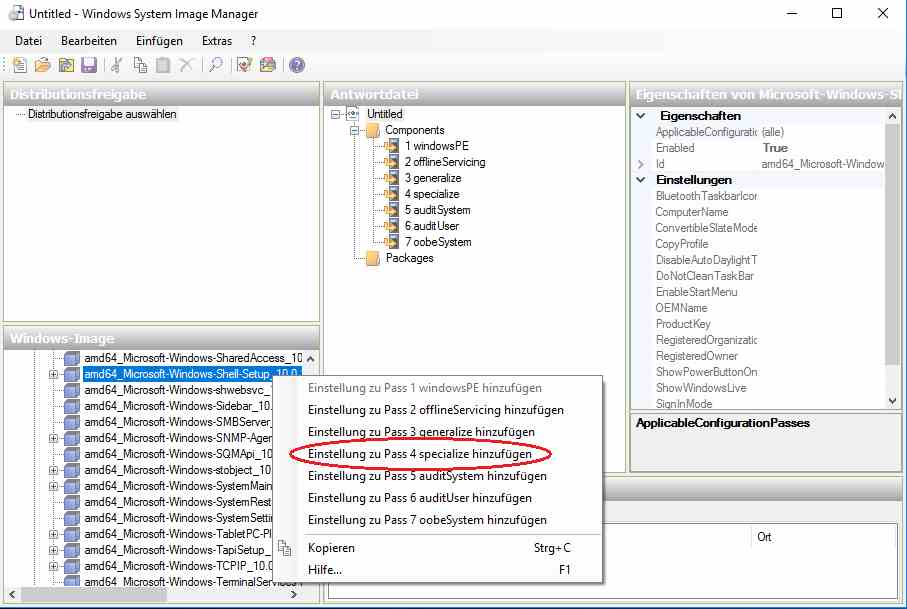Expand the Microsoft-Windows-SNMP-Agent component node

coord(53,438)
